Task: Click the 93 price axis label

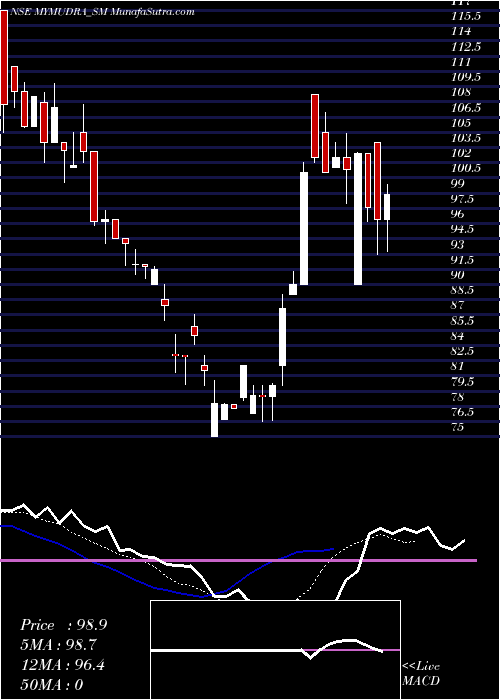Action: (458, 245)
